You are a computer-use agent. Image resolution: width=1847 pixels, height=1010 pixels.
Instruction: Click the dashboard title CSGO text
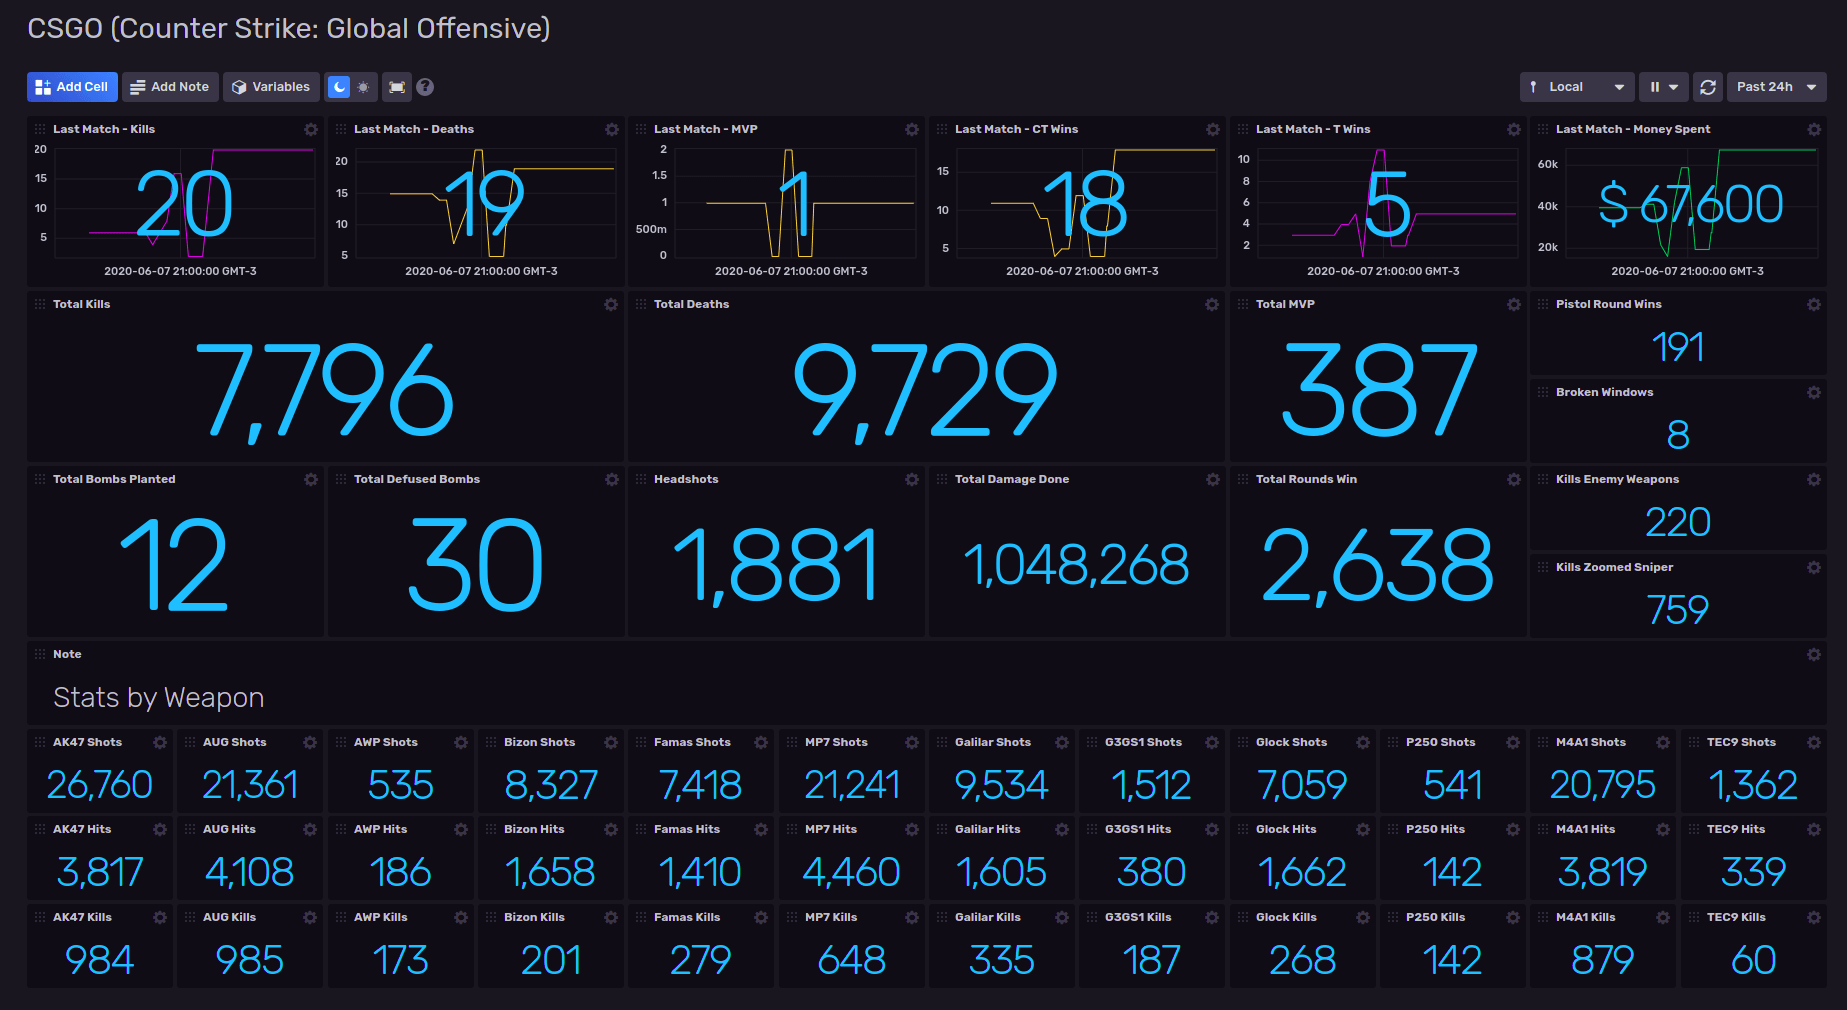pyautogui.click(x=289, y=28)
